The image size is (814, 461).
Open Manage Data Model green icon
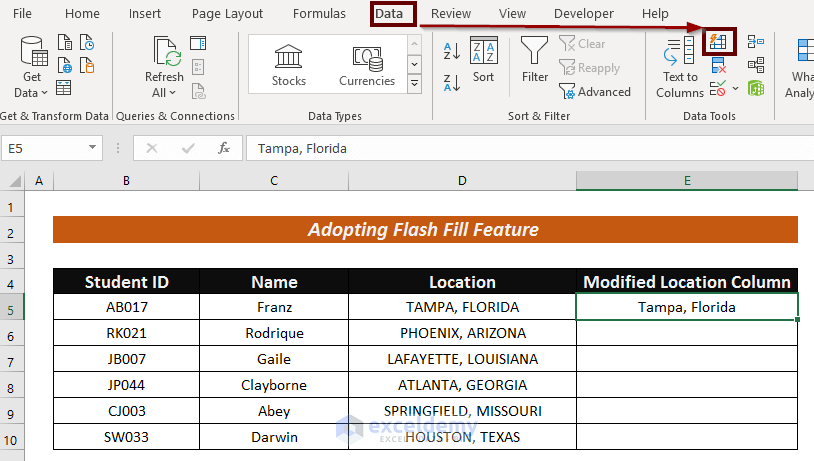coord(756,88)
